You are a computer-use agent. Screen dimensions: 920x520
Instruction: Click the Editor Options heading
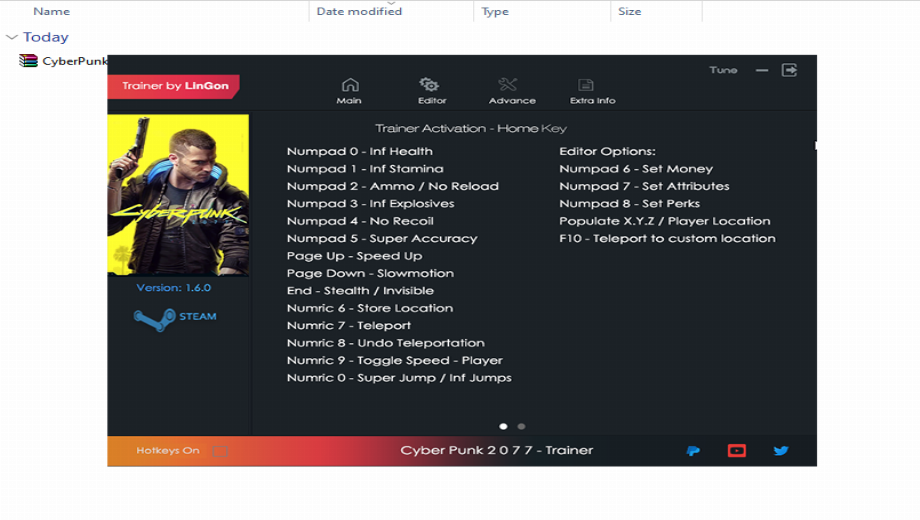[607, 151]
